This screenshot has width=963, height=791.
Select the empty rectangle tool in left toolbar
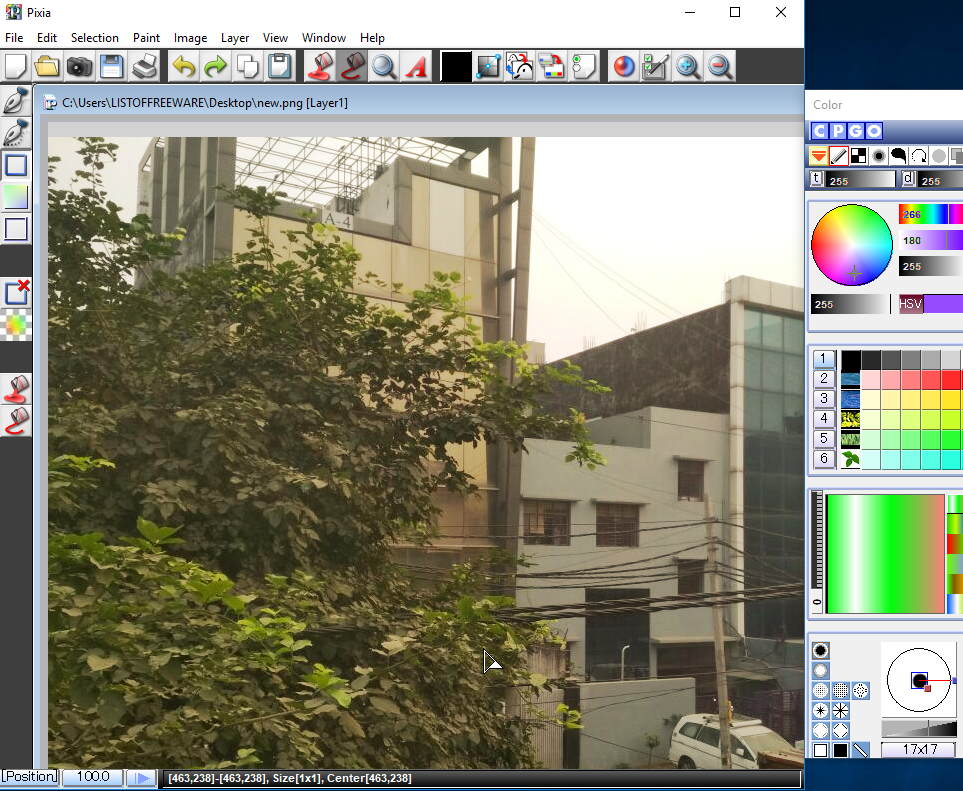point(16,229)
